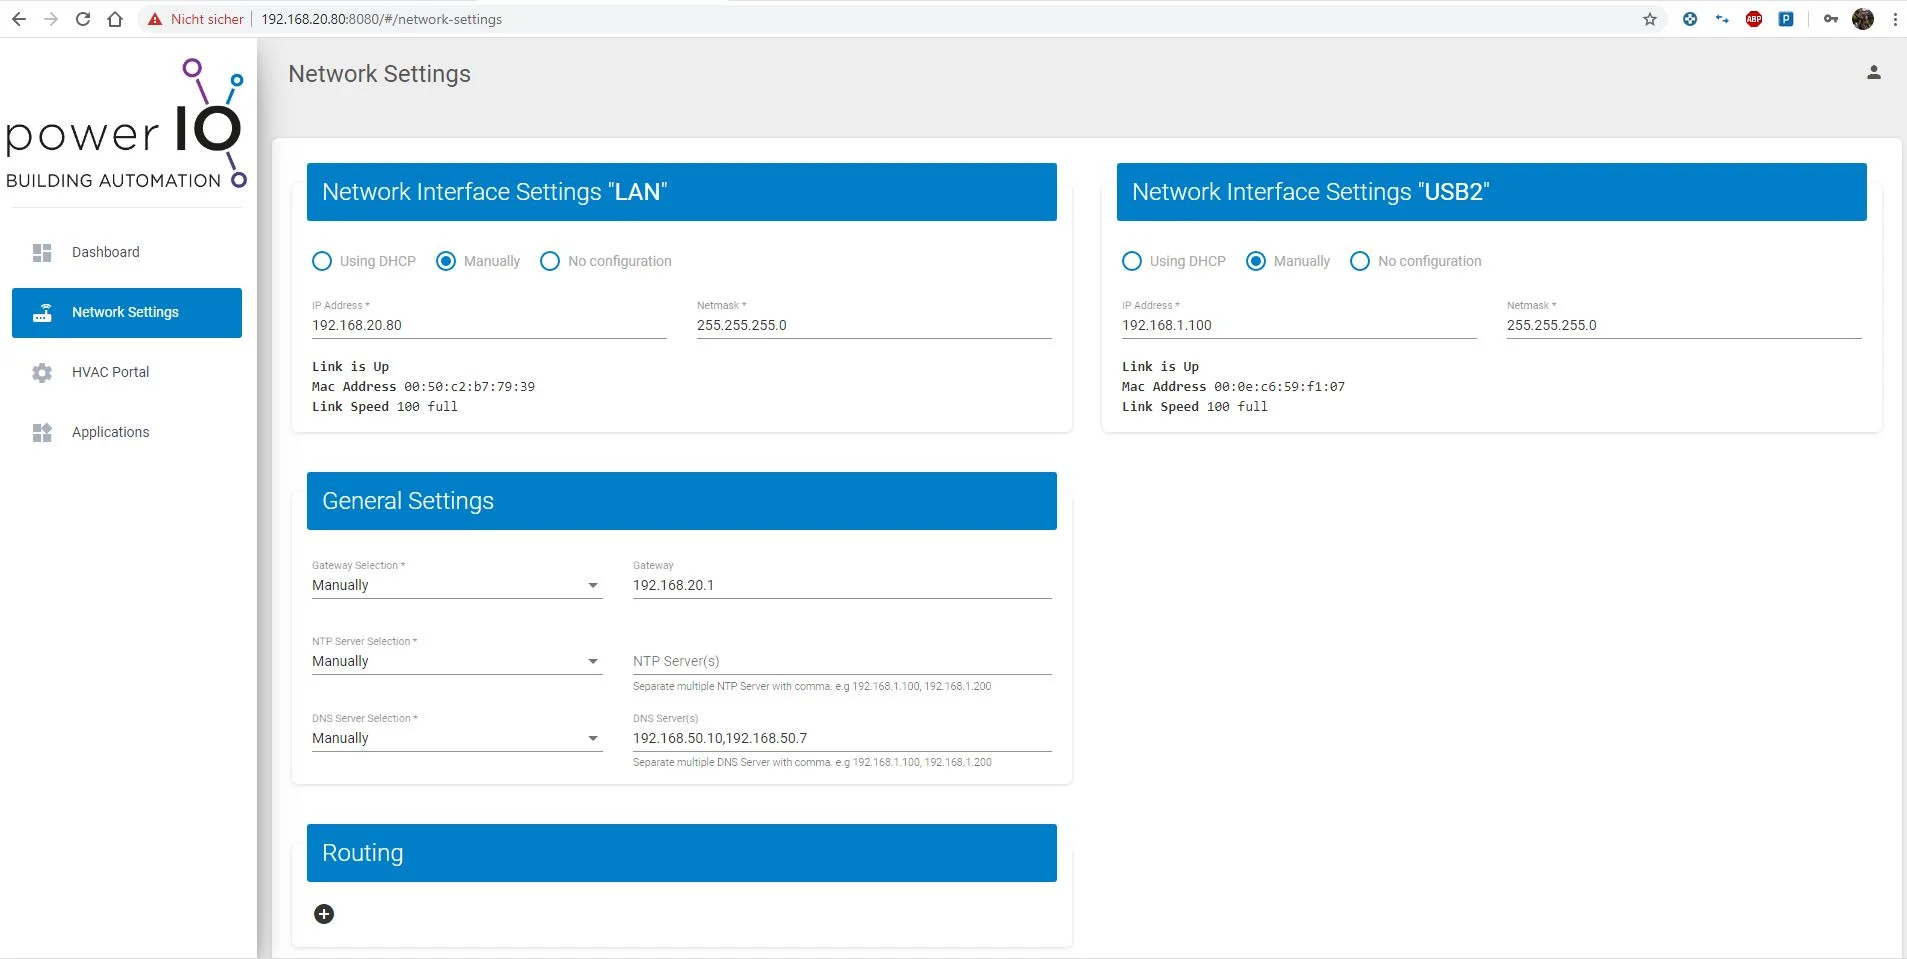Click the HVAC Portal gear icon
This screenshot has height=959, width=1907.
tap(42, 373)
